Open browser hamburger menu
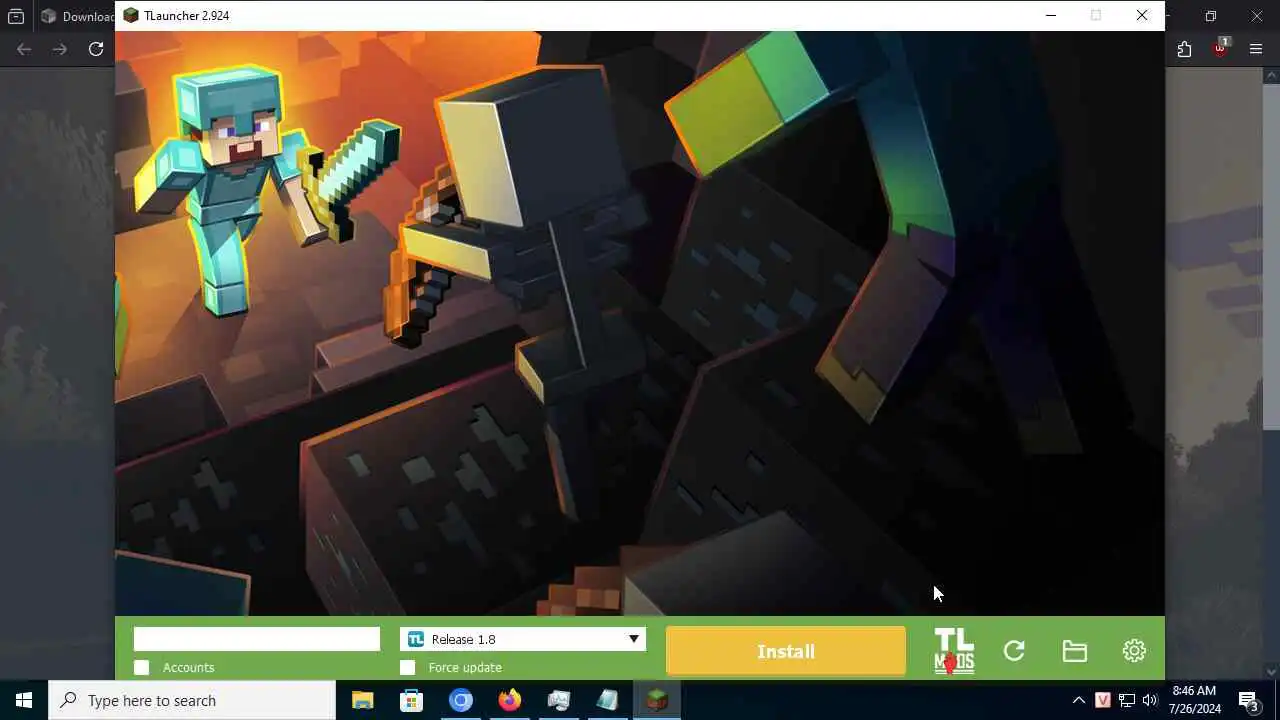1280x720 pixels. [x=1256, y=49]
